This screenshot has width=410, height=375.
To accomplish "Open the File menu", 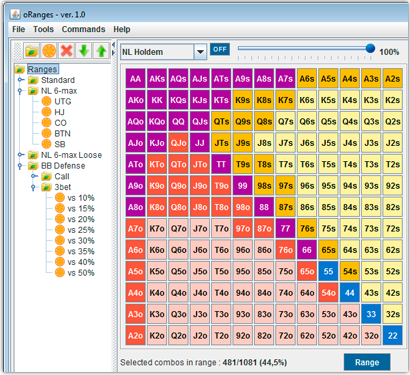I will [19, 29].
